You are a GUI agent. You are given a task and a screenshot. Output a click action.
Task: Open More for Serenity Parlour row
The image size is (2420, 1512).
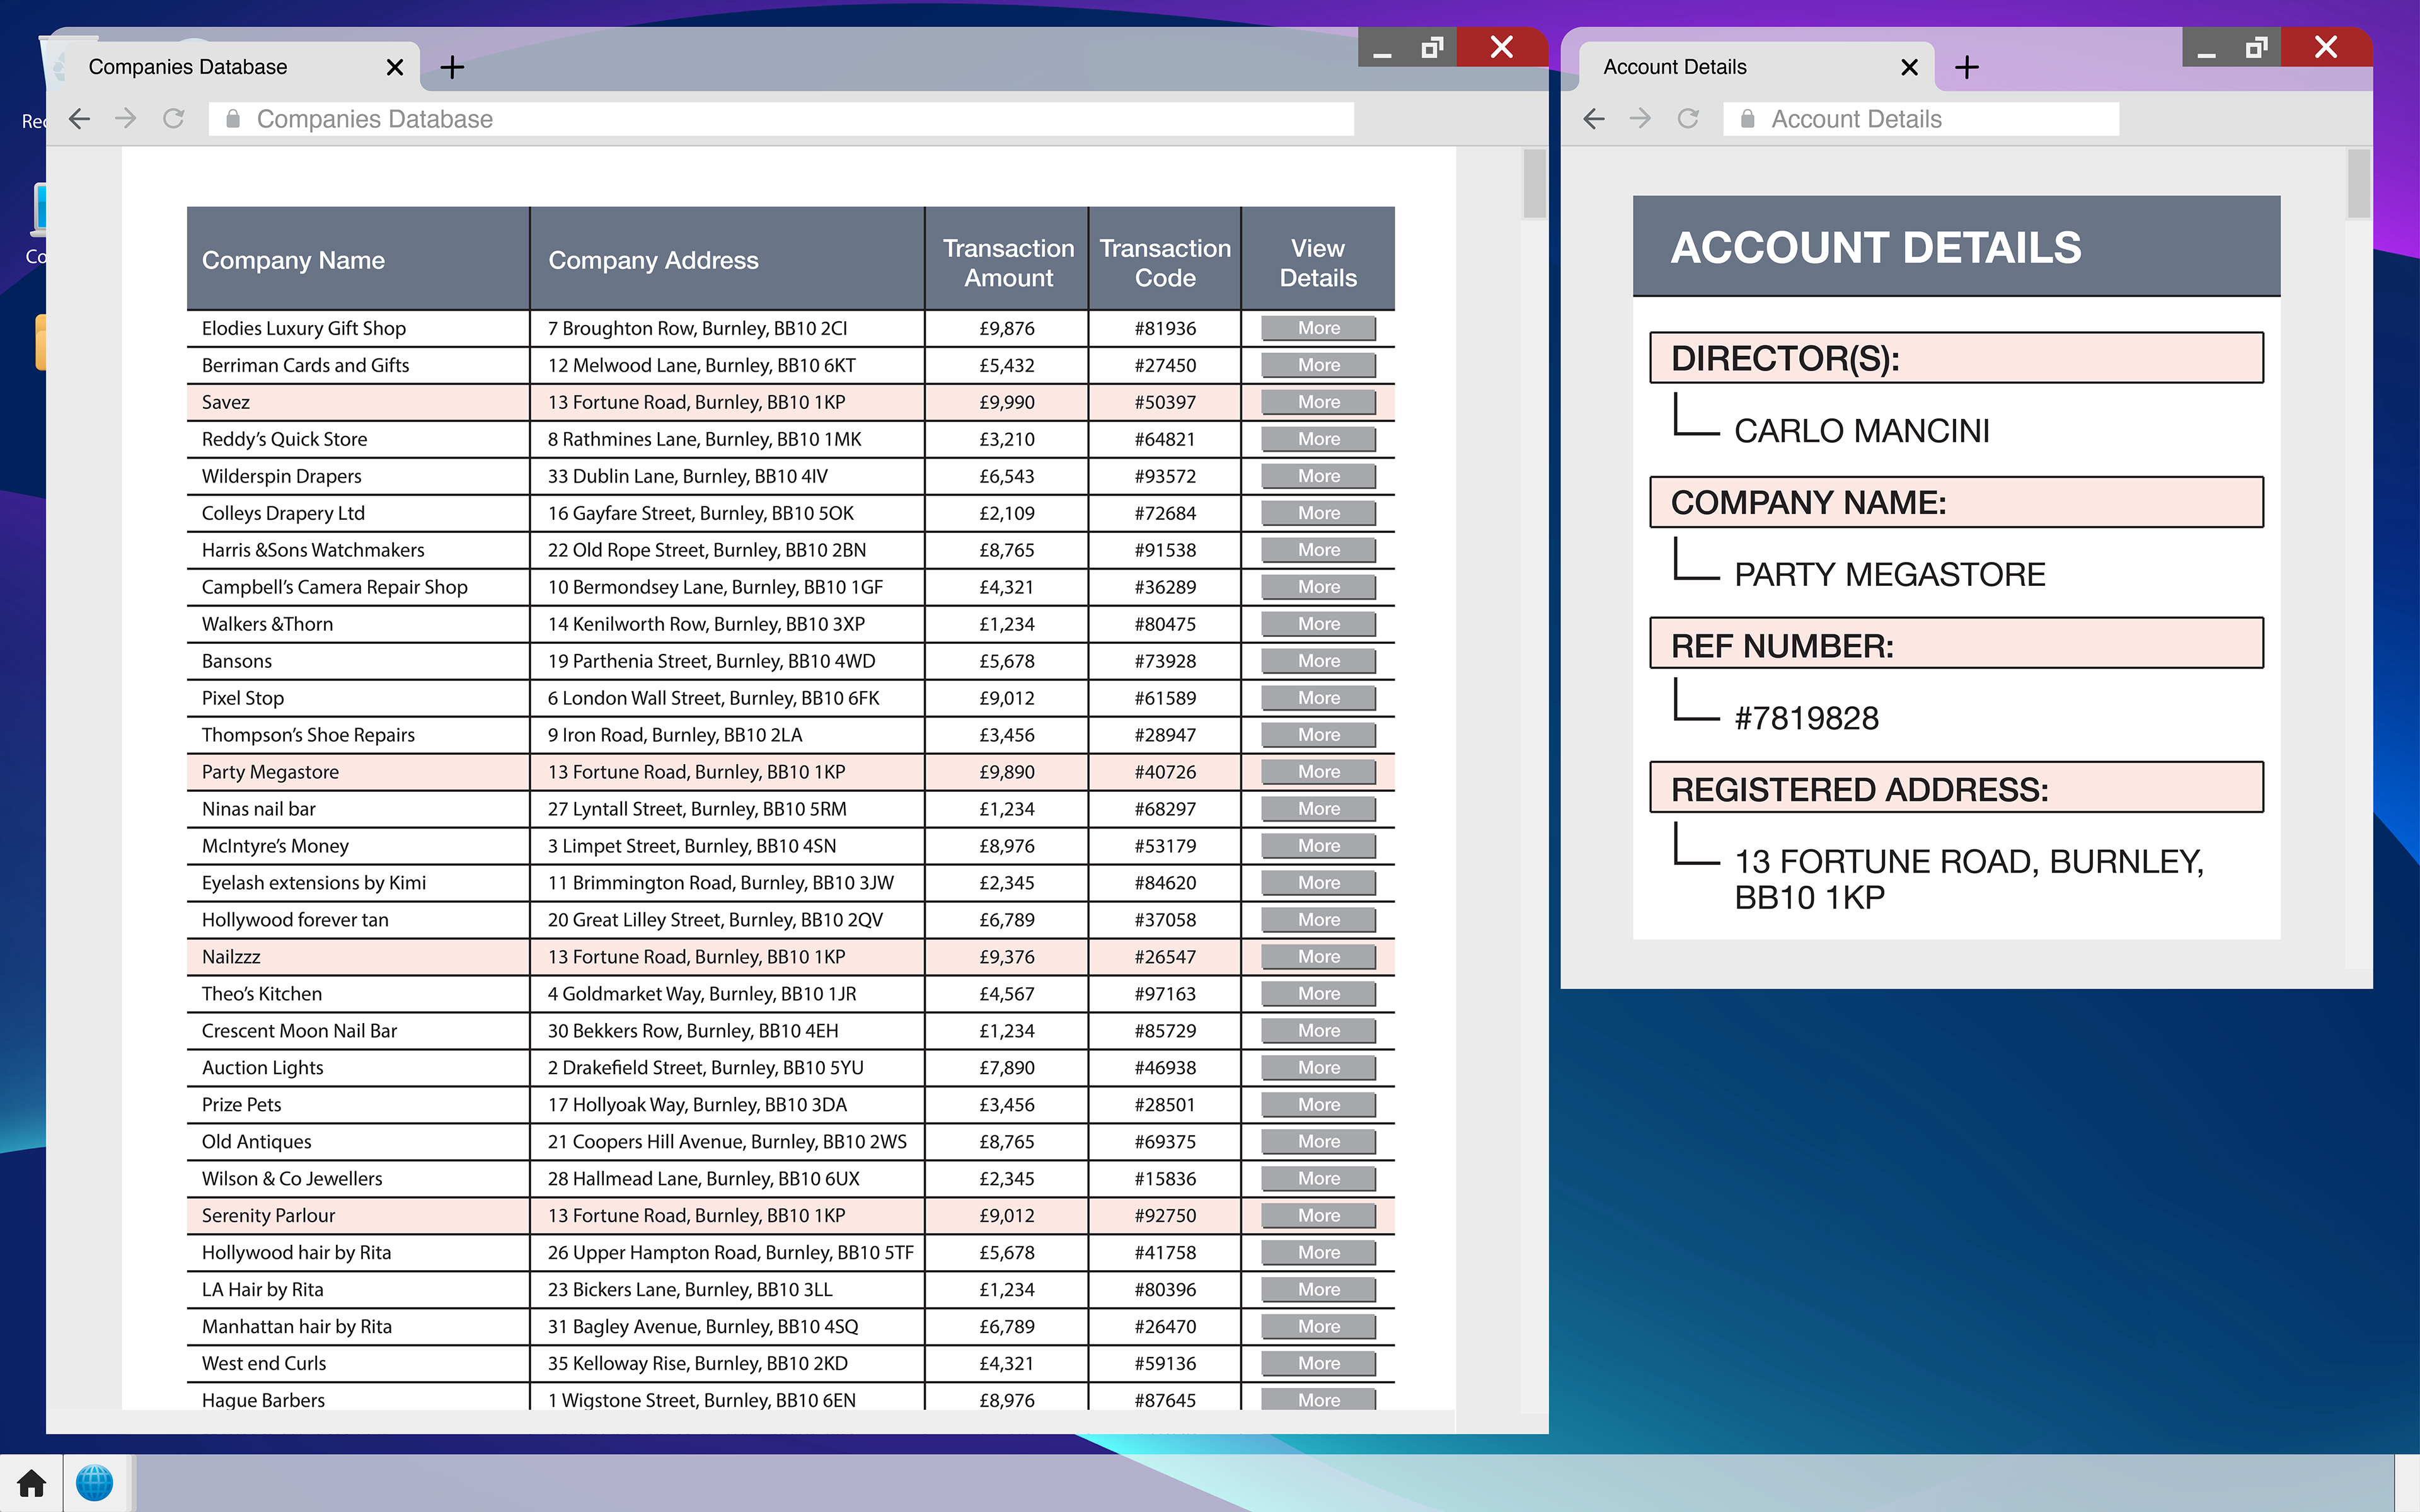(x=1318, y=1216)
